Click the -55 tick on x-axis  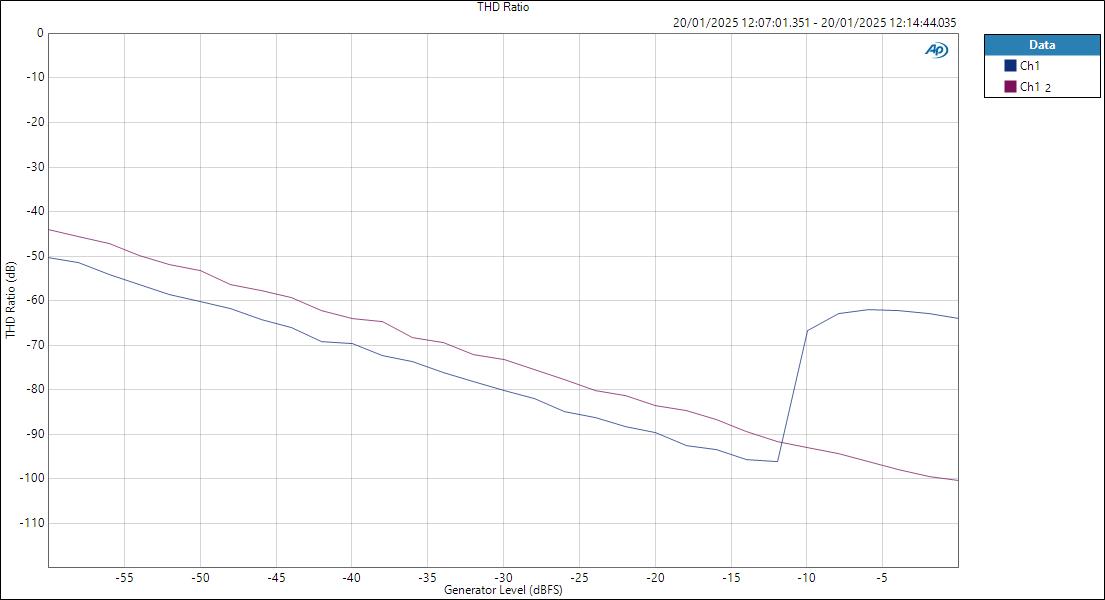(x=124, y=577)
